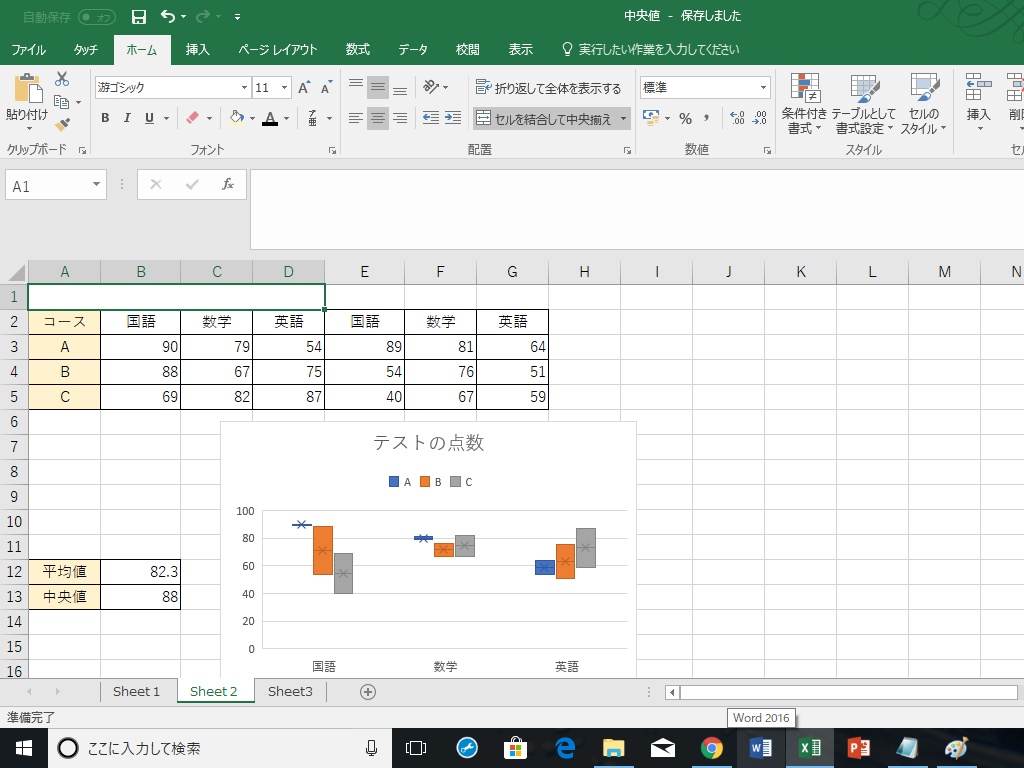The height and width of the screenshot is (768, 1024).
Task: Apply Comma Style number formatting
Action: (x=707, y=118)
